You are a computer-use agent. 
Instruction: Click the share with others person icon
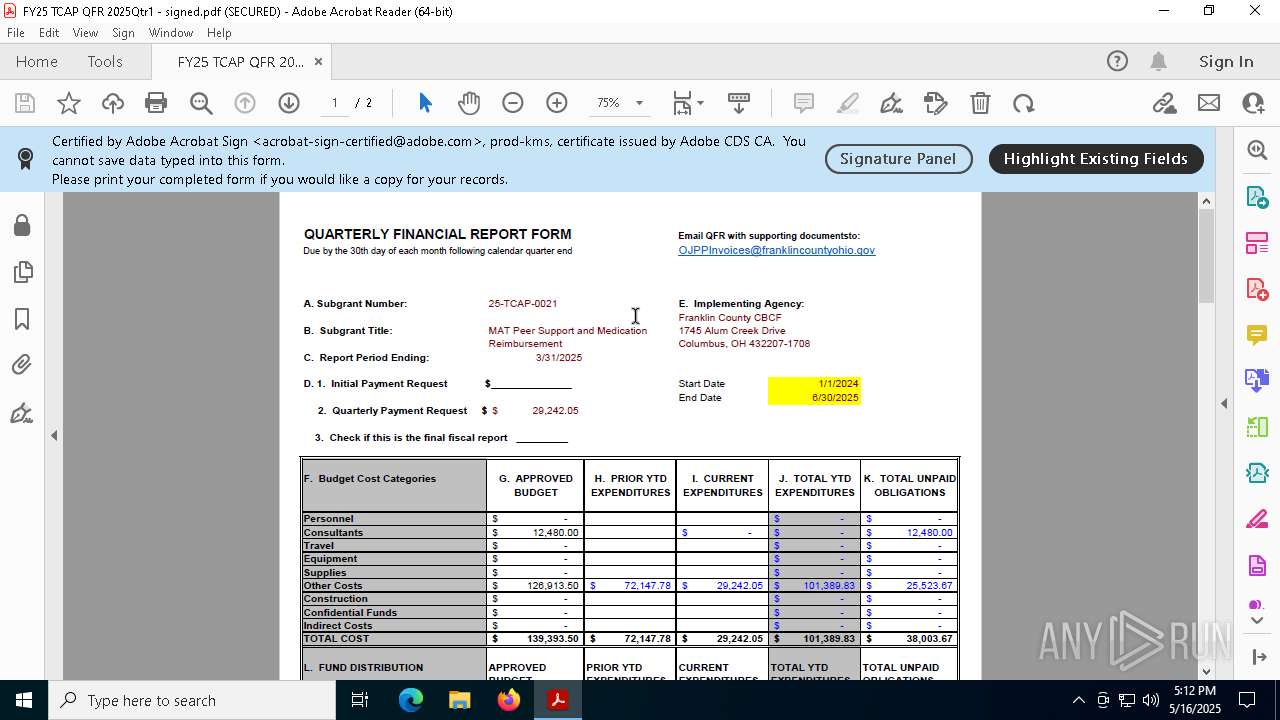click(x=1253, y=103)
